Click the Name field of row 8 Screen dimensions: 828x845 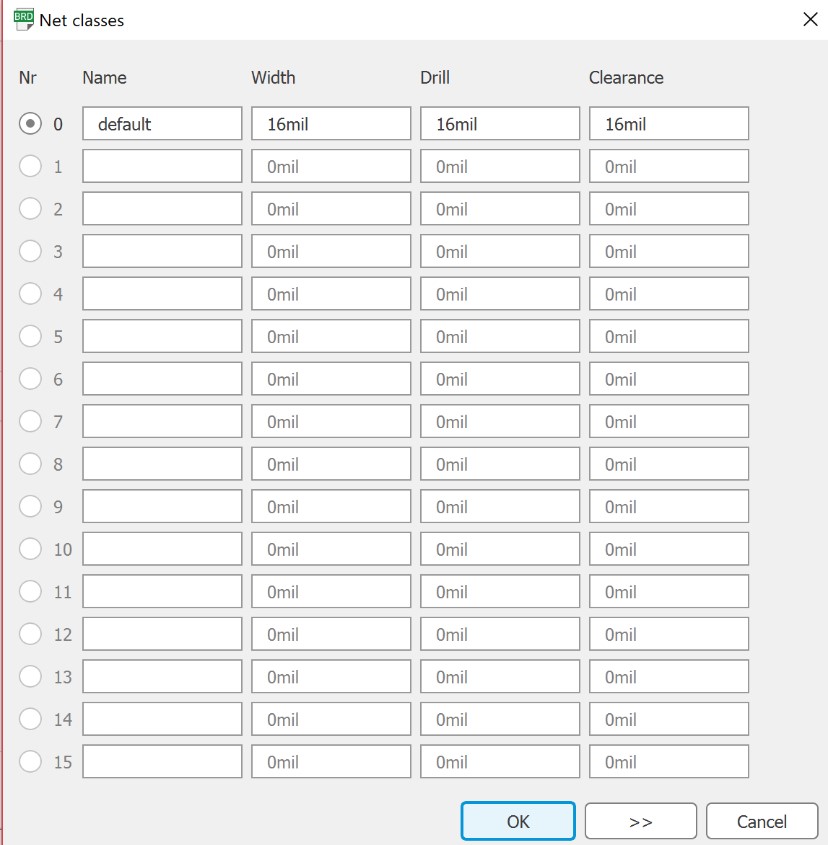pyautogui.click(x=162, y=464)
